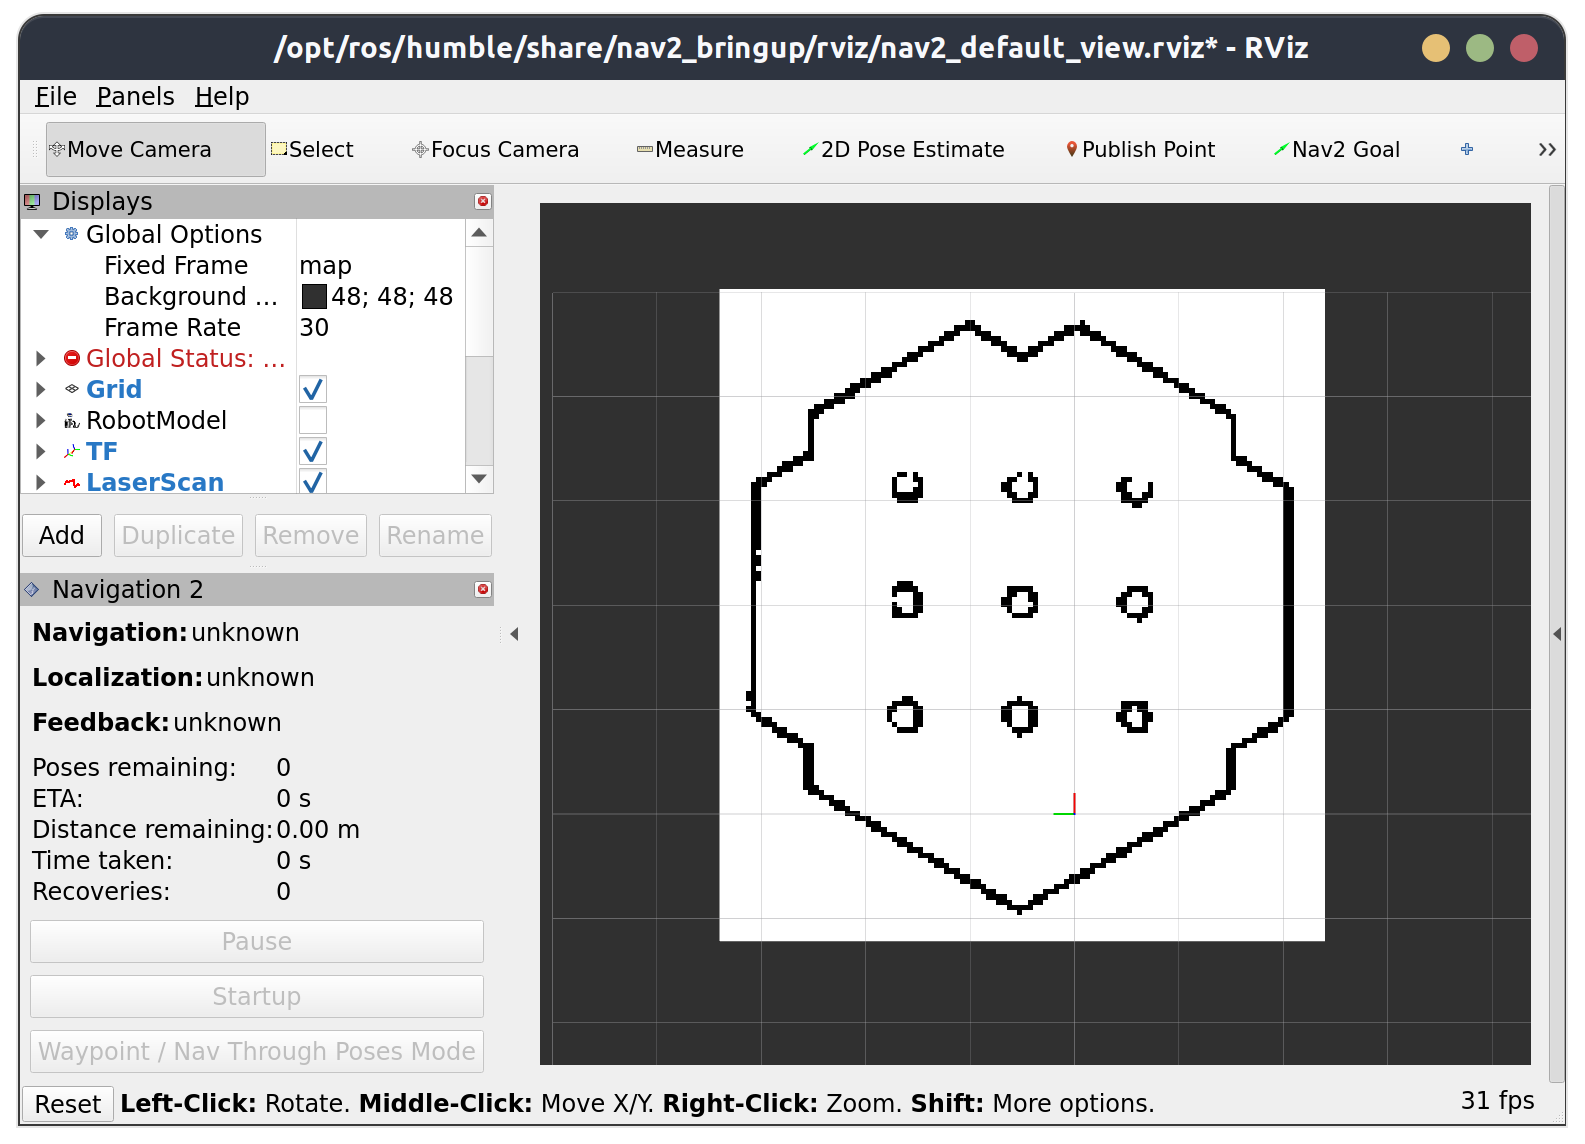The width and height of the screenshot is (1585, 1144).
Task: Open the Panels menu
Action: (x=135, y=97)
